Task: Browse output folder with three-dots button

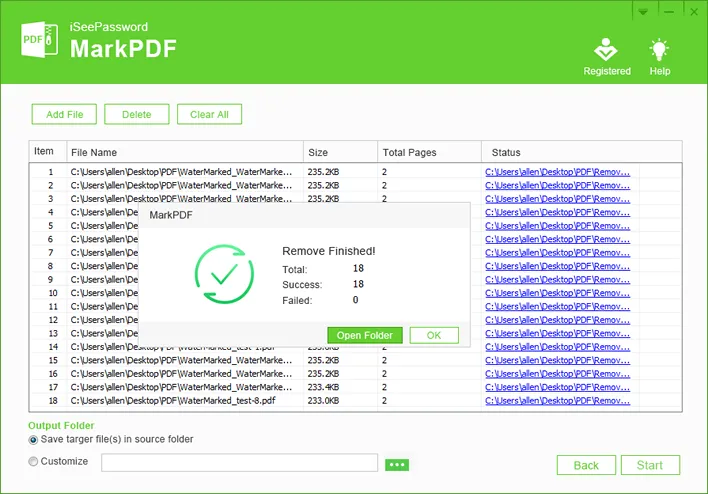Action: 397,465
